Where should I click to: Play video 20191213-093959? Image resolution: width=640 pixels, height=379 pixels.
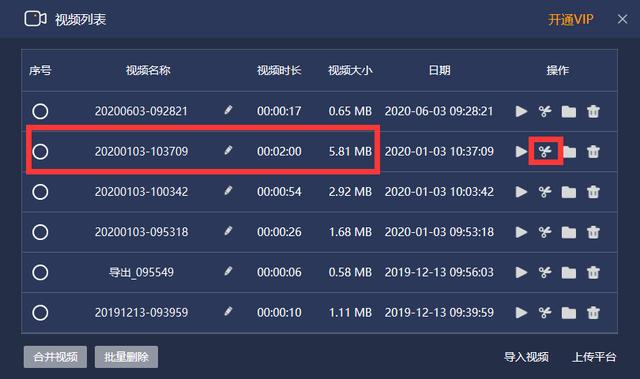[521, 313]
